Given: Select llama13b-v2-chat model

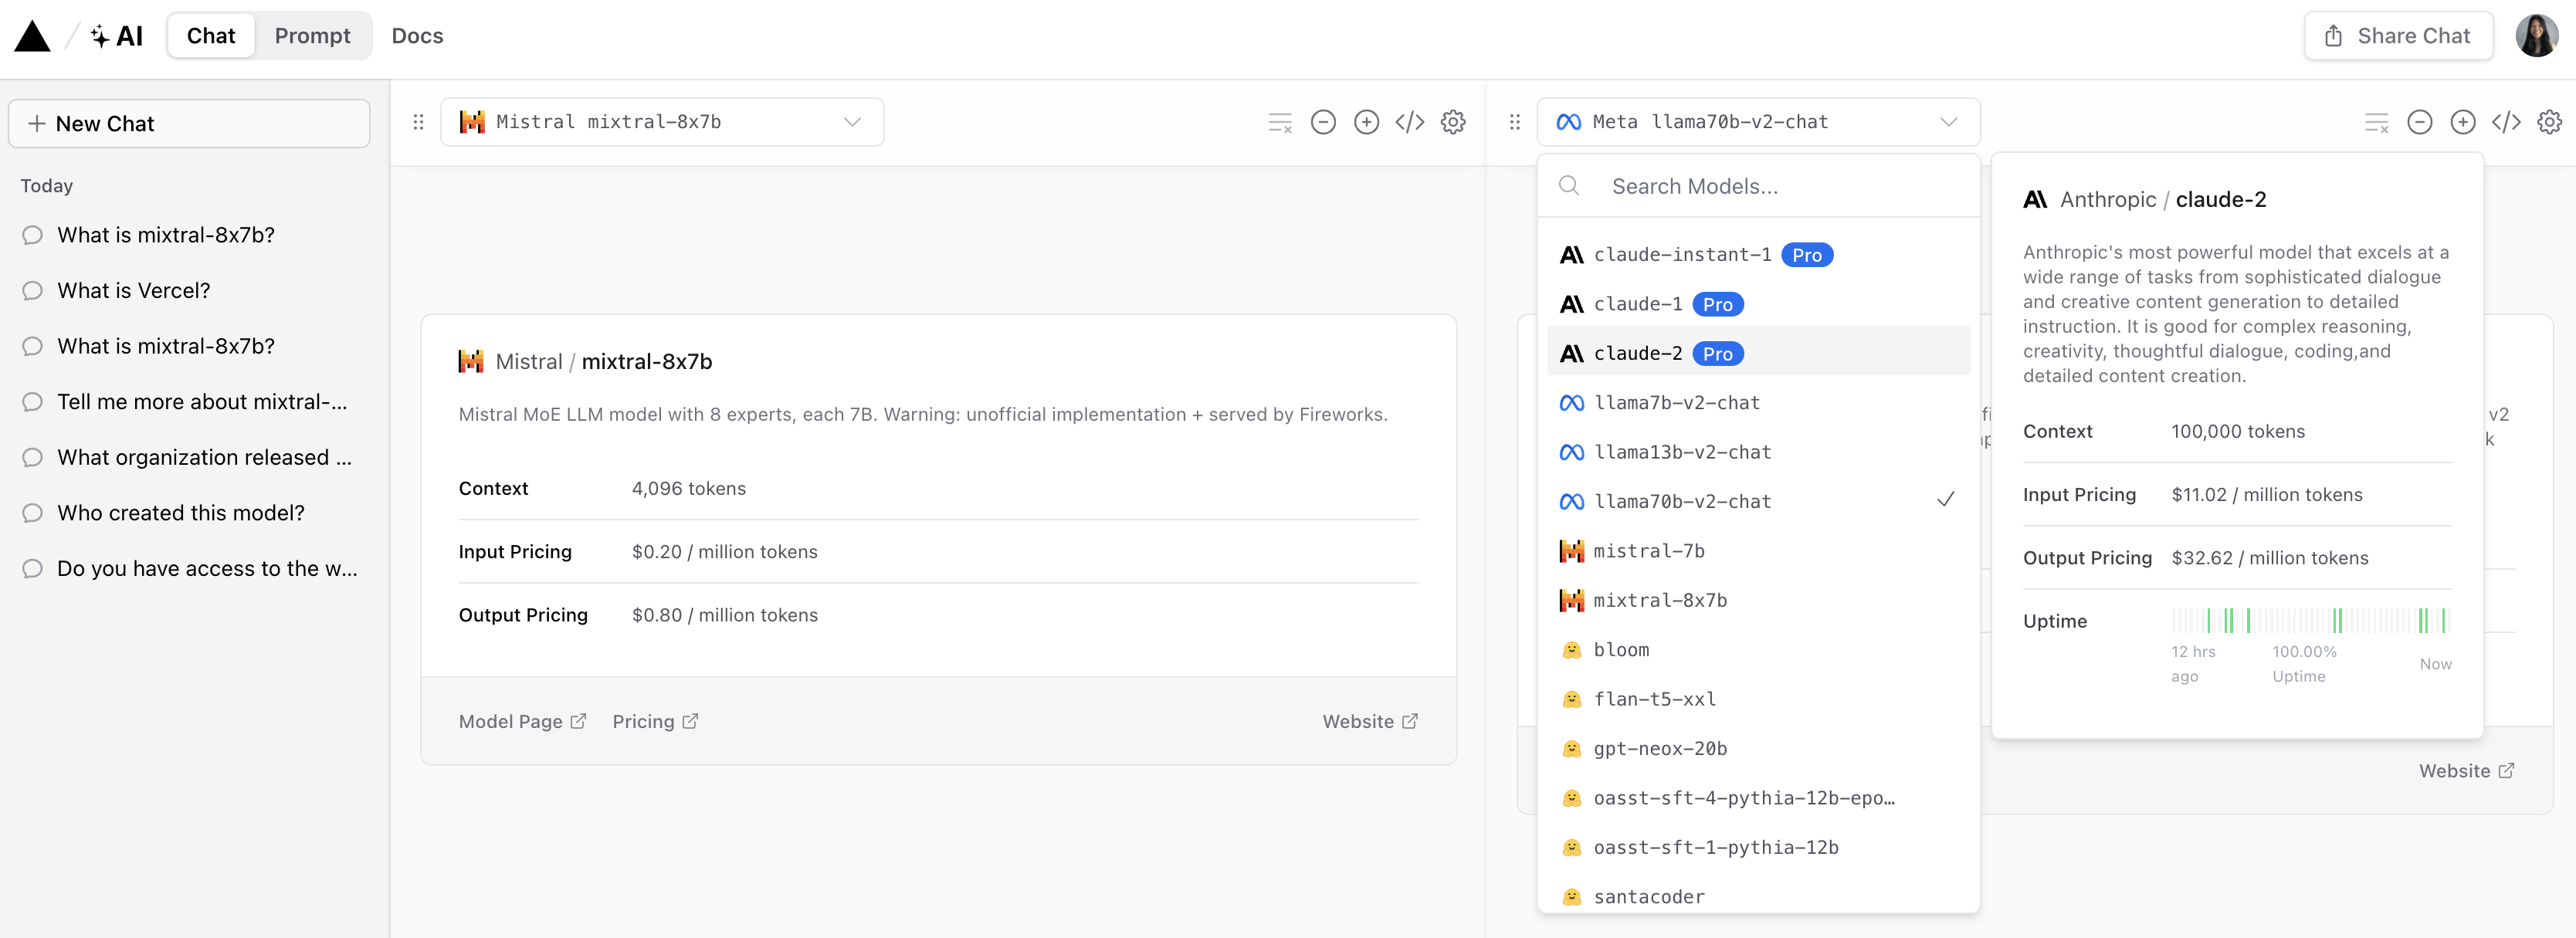Looking at the screenshot, I should pos(1758,452).
